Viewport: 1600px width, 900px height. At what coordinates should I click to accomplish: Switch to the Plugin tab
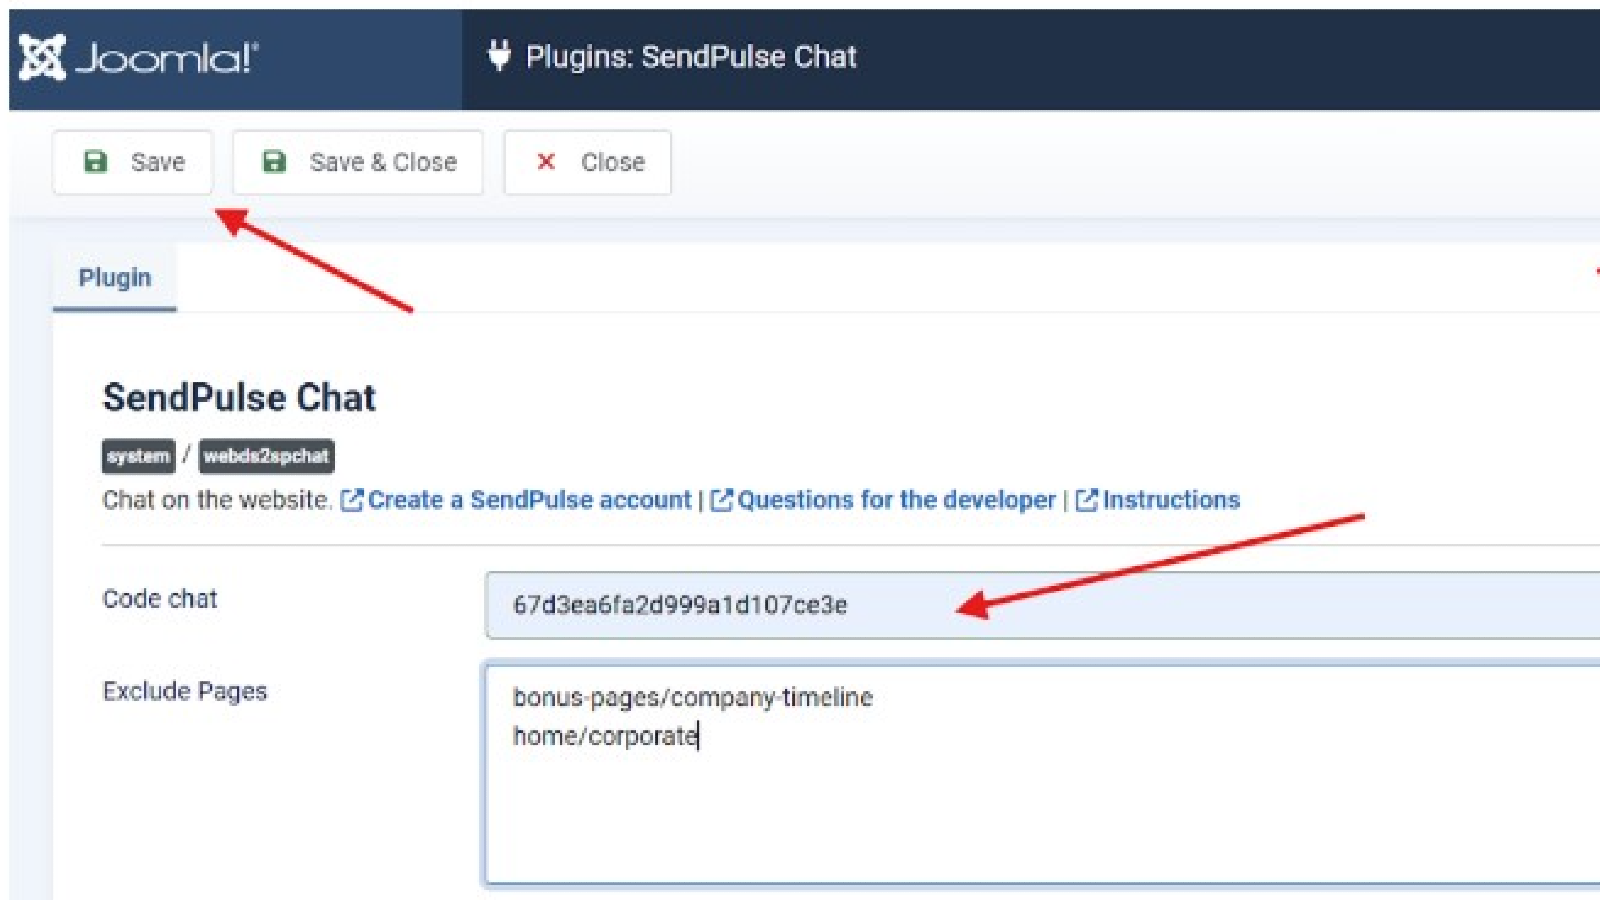point(115,278)
